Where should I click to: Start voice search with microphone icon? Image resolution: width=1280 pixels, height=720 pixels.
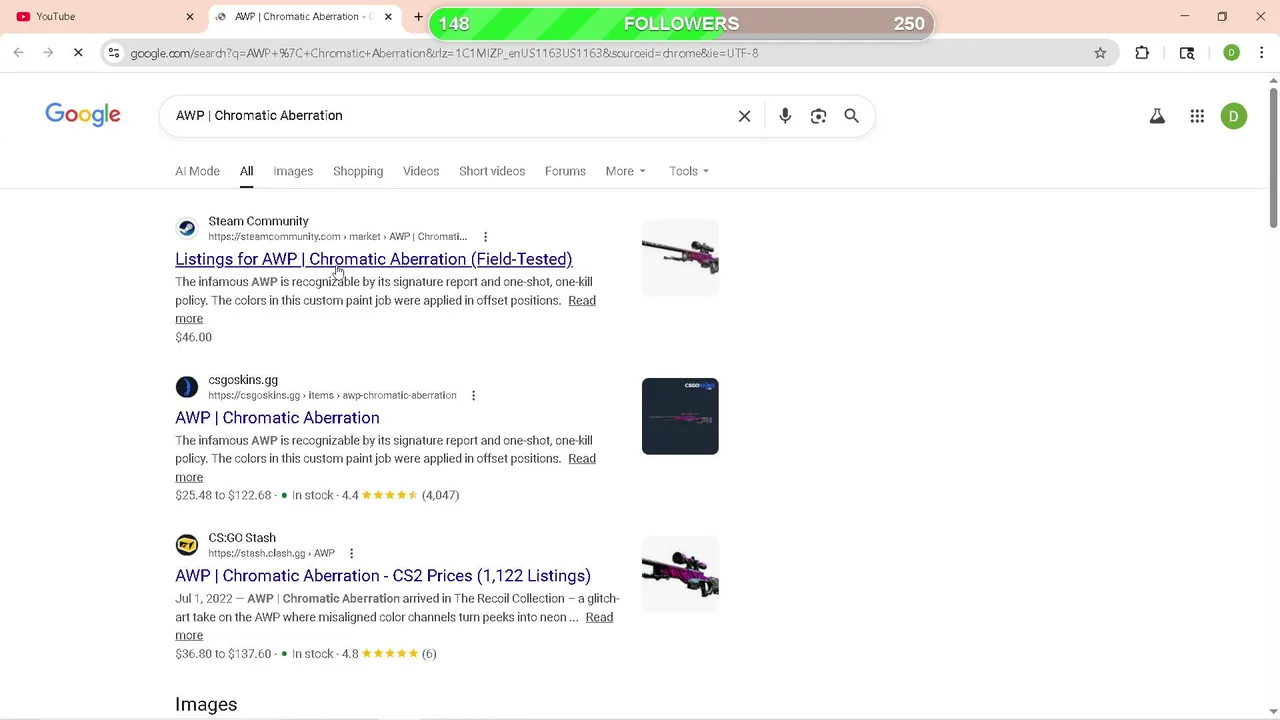pos(785,116)
